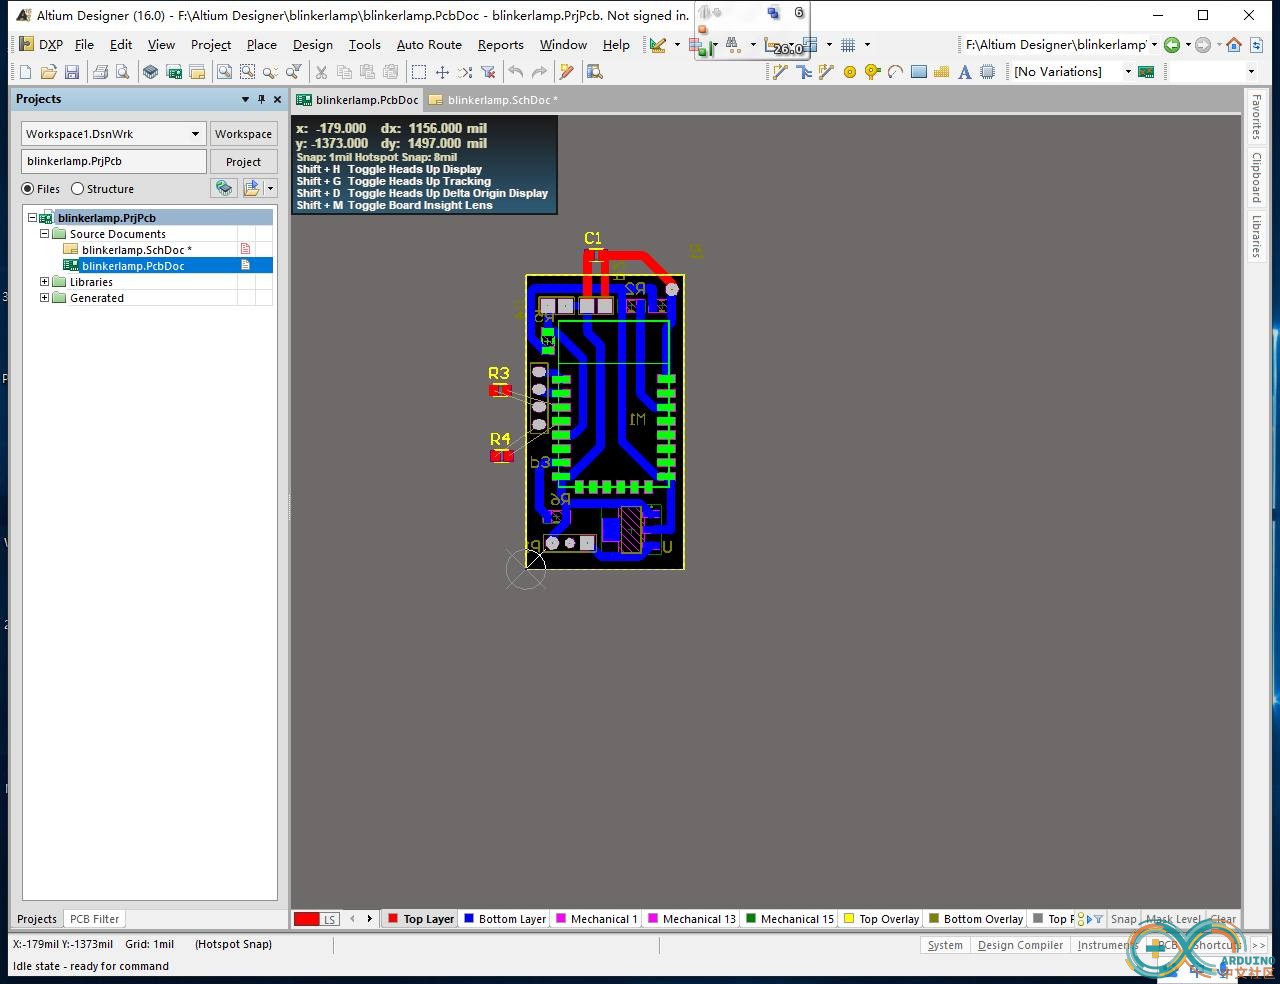Click the Clear Filter funnel icon
Image resolution: width=1280 pixels, height=984 pixels.
[x=488, y=72]
